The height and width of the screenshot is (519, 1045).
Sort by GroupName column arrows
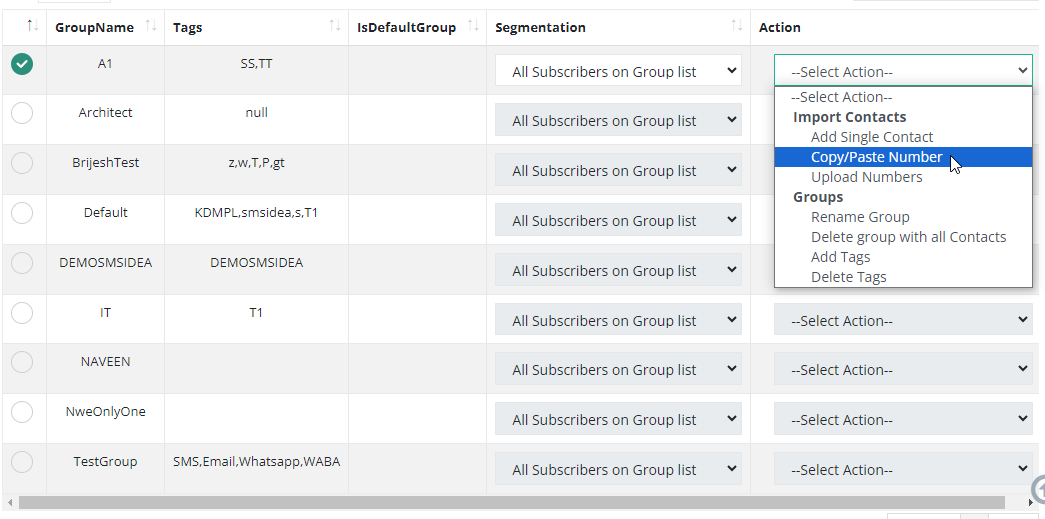pyautogui.click(x=151, y=26)
